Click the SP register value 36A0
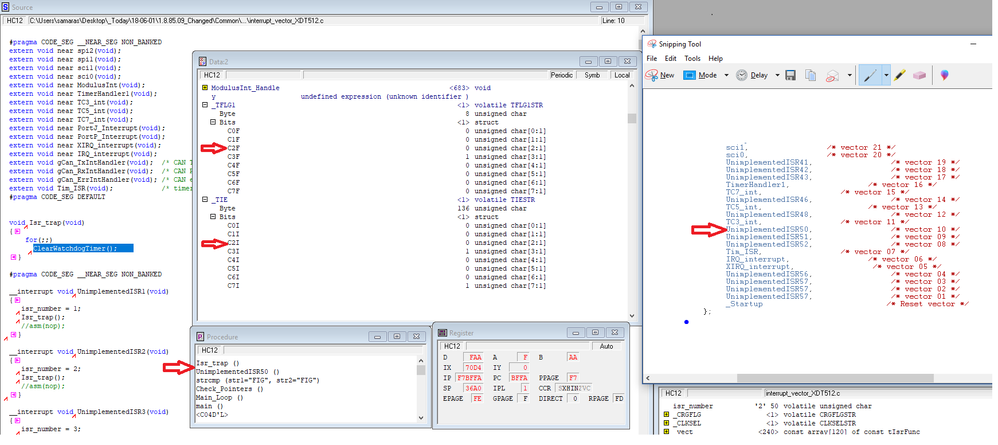Image resolution: width=998 pixels, height=445 pixels. 474,387
